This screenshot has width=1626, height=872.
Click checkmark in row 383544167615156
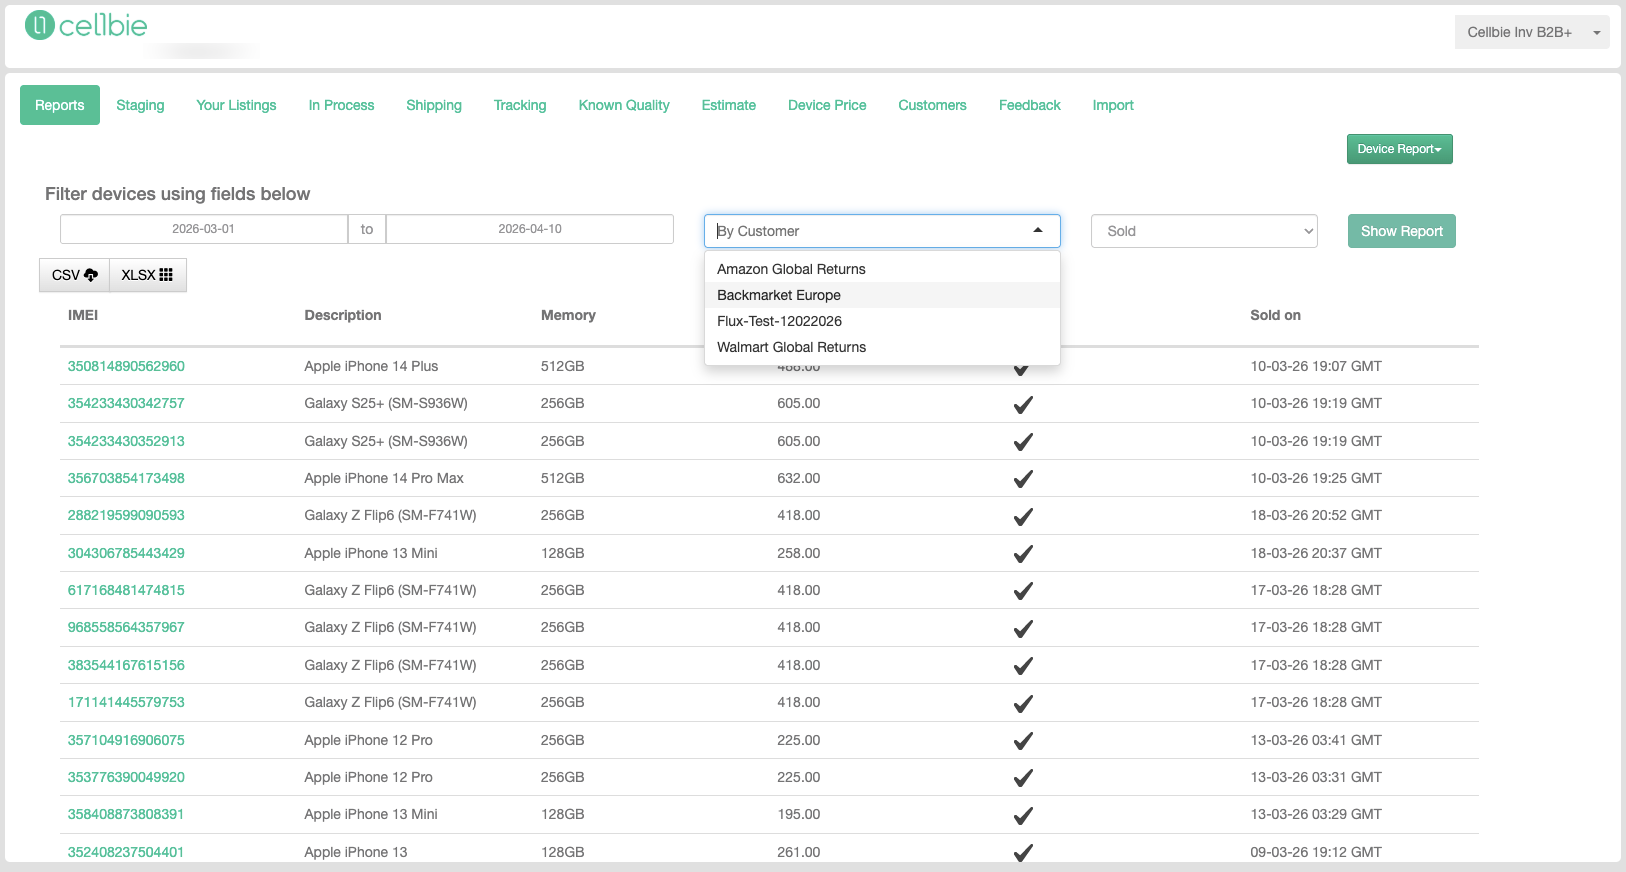tap(1023, 666)
